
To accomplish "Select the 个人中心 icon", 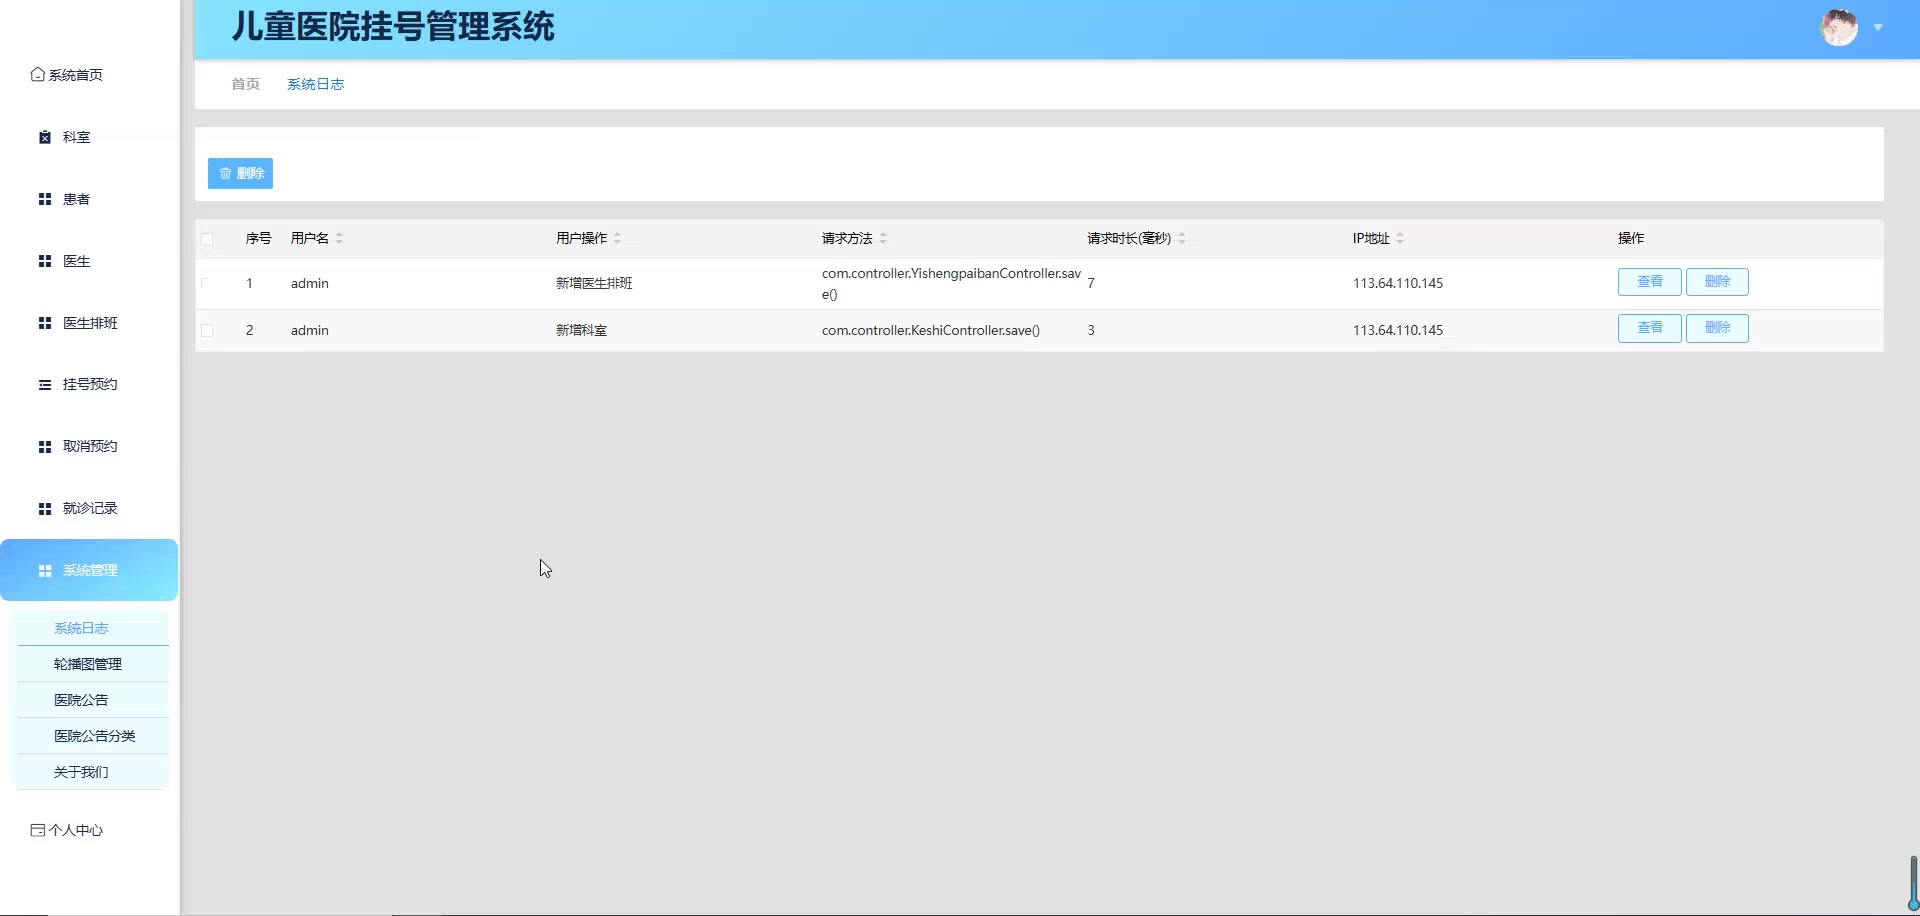I will click(38, 830).
